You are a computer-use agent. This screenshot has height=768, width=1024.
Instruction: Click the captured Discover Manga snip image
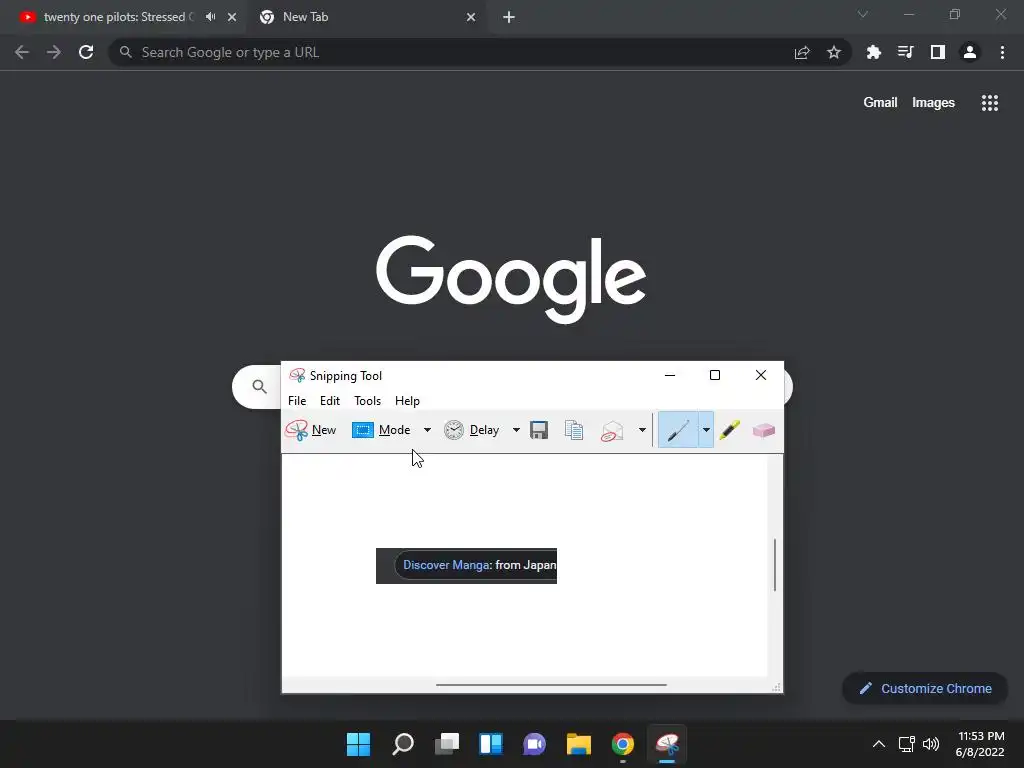click(466, 566)
